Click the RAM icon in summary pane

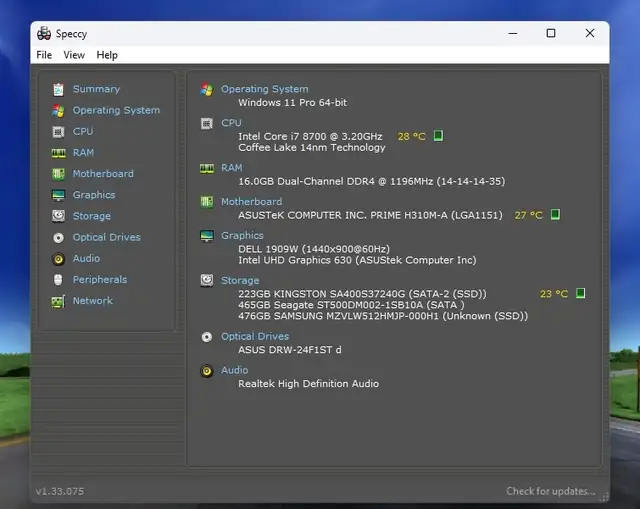[207, 168]
